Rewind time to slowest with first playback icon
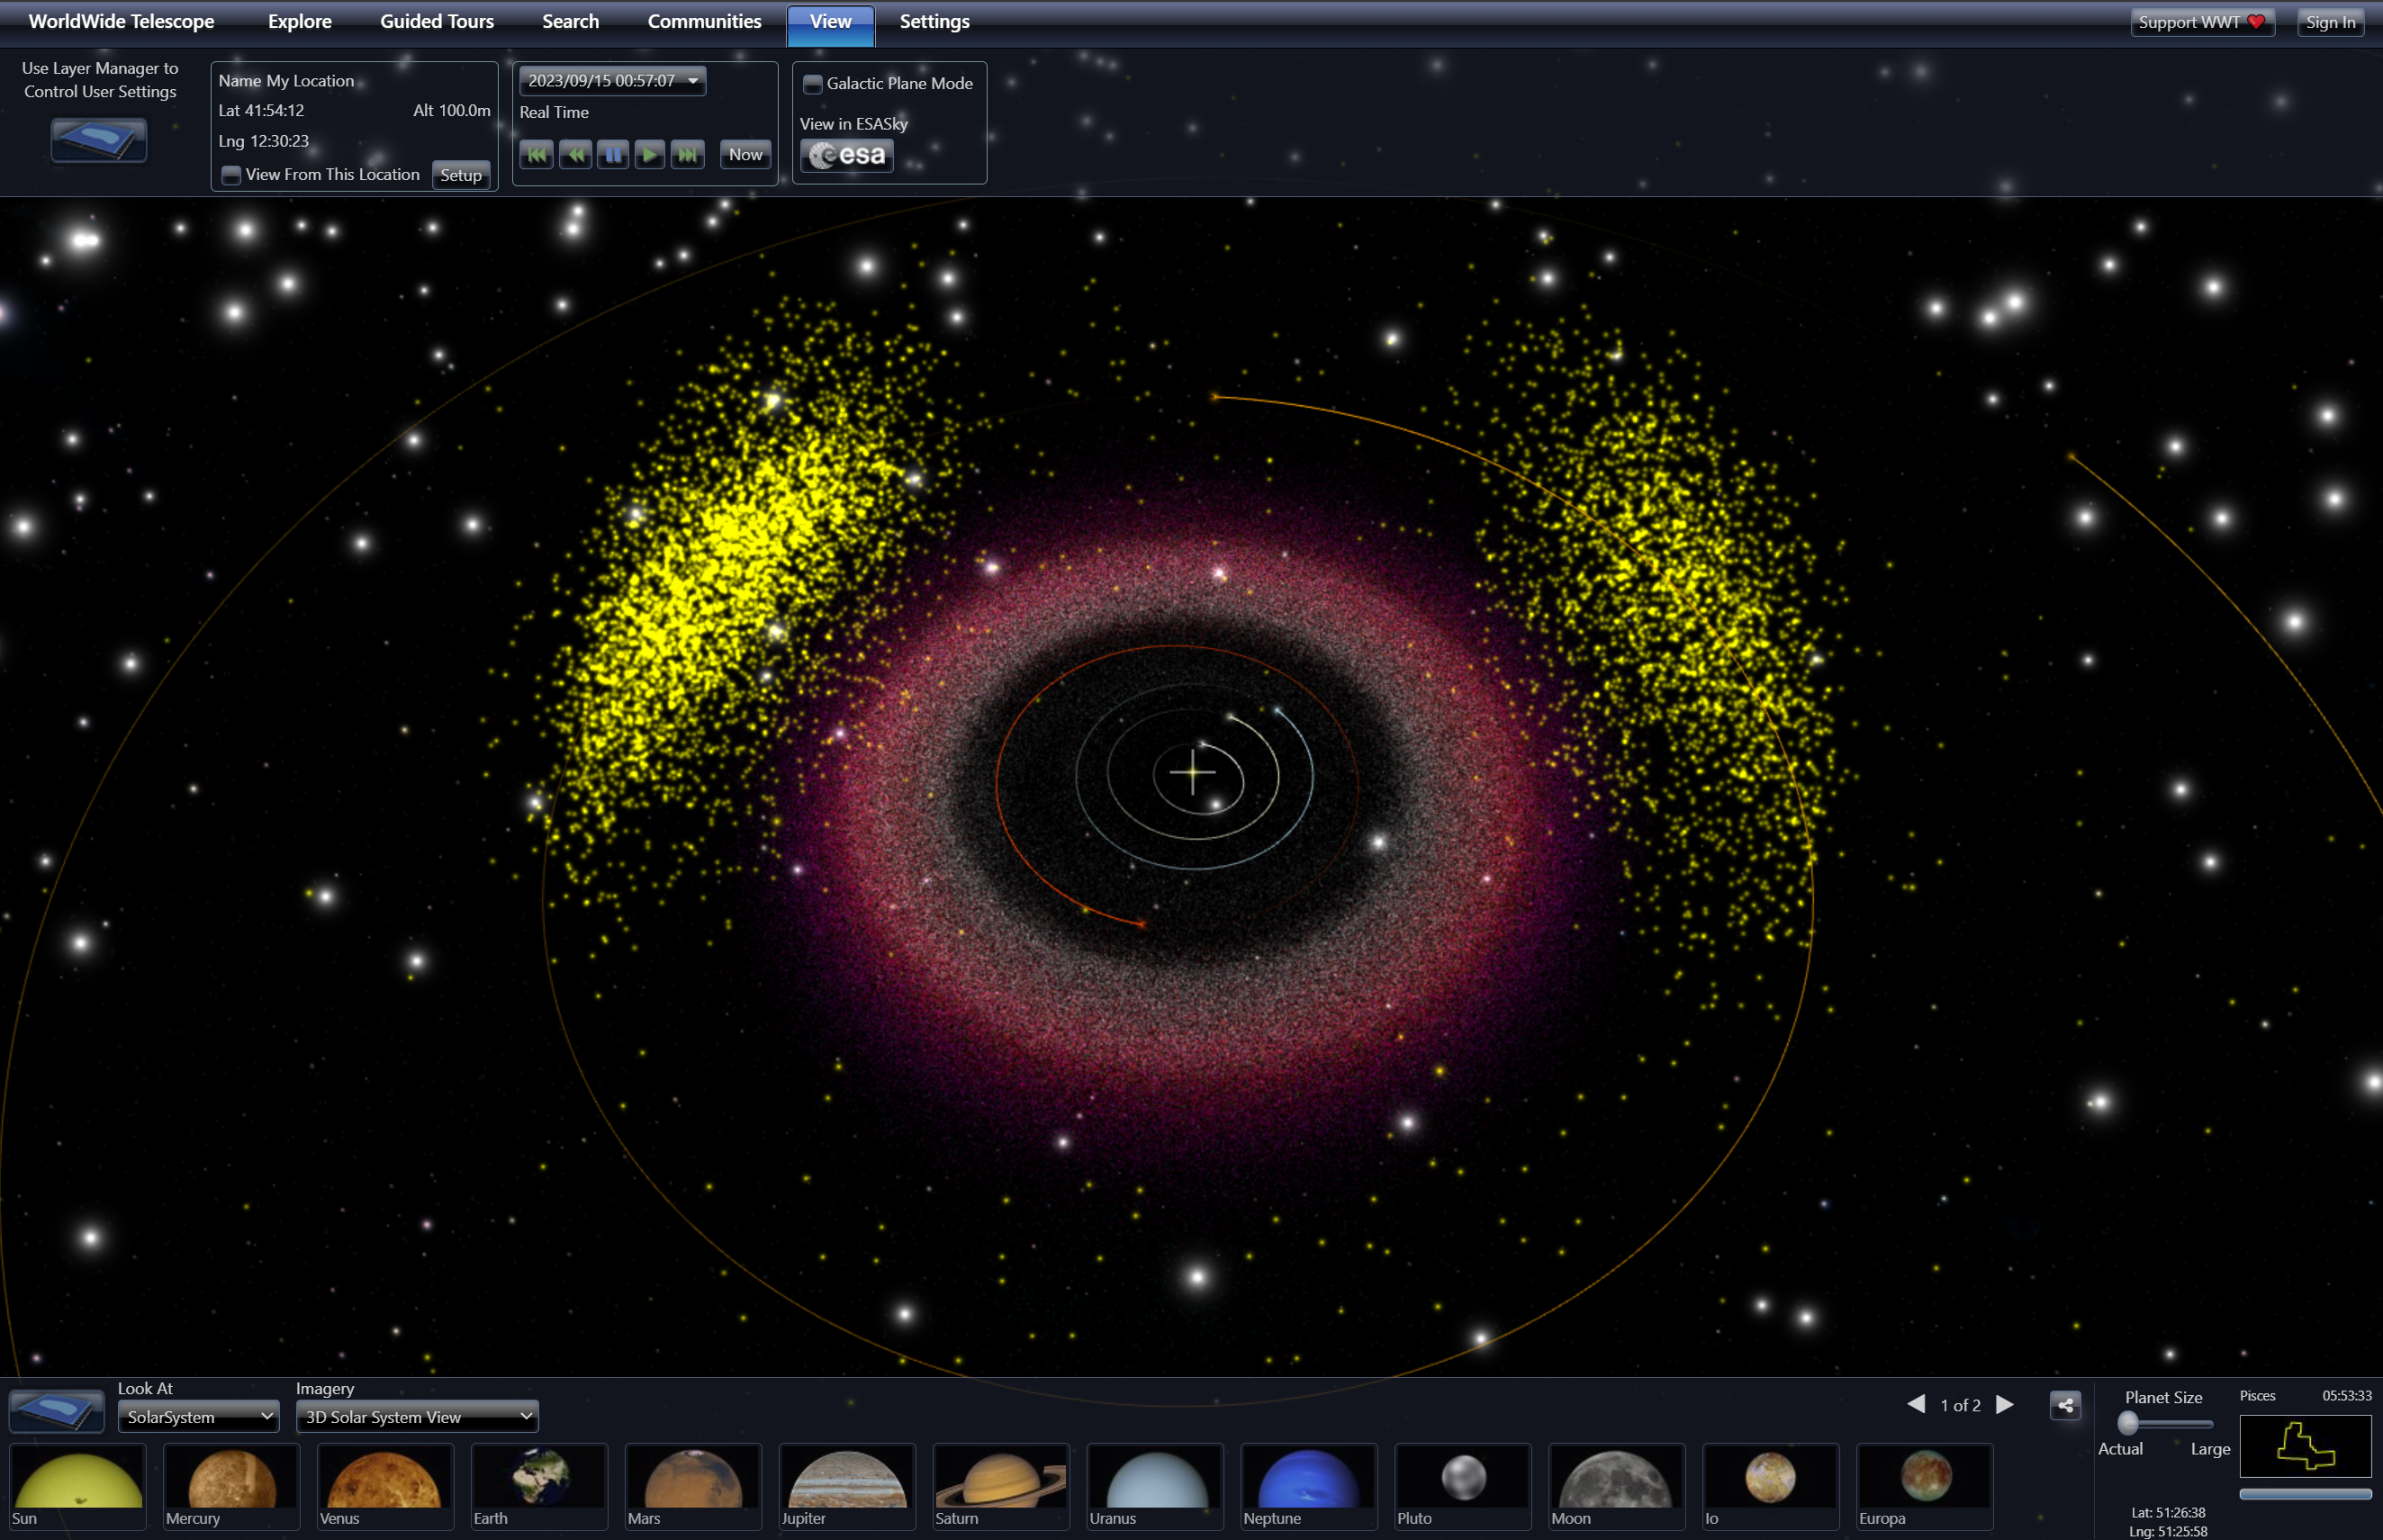This screenshot has height=1540, width=2383. click(x=537, y=155)
